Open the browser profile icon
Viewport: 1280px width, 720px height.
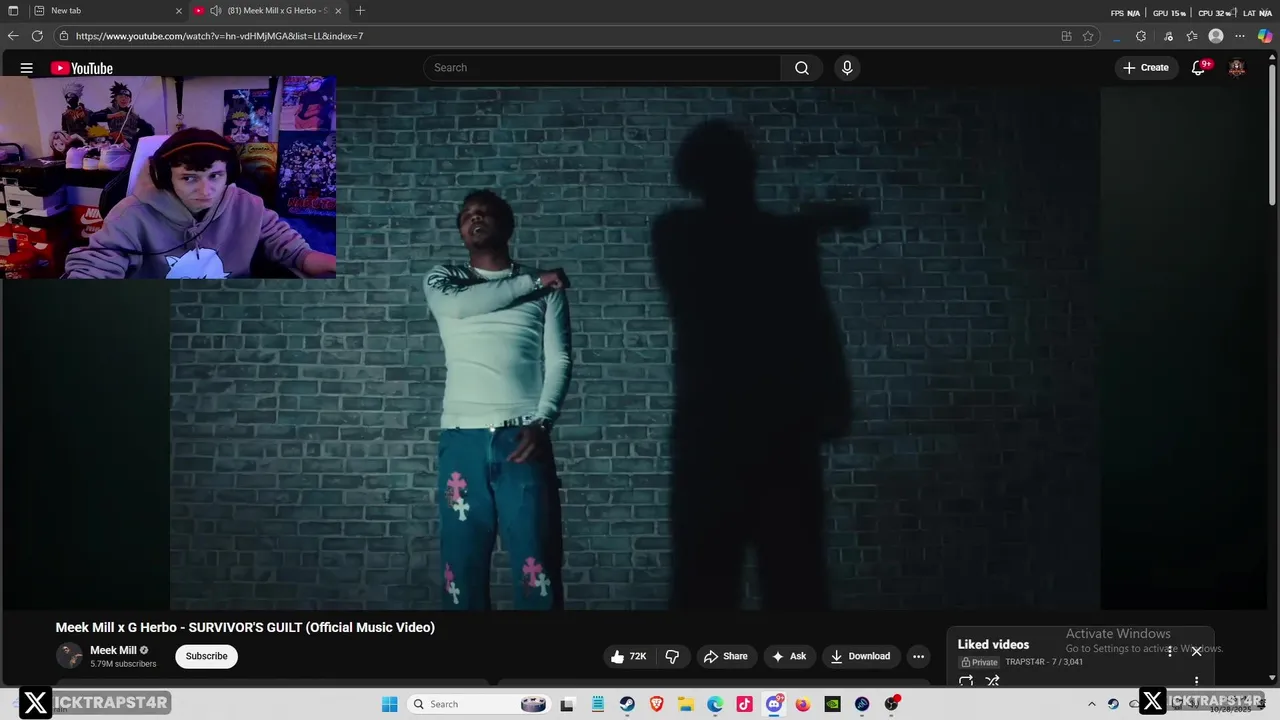(1216, 36)
